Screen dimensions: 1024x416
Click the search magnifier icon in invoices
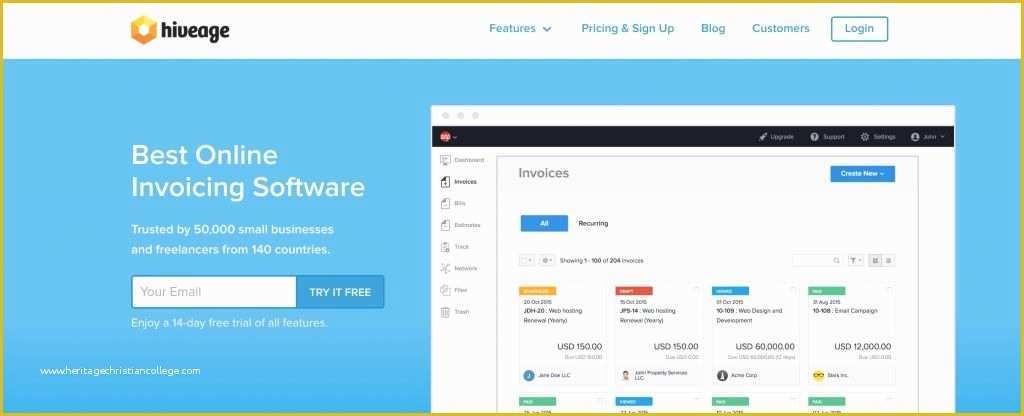[837, 261]
